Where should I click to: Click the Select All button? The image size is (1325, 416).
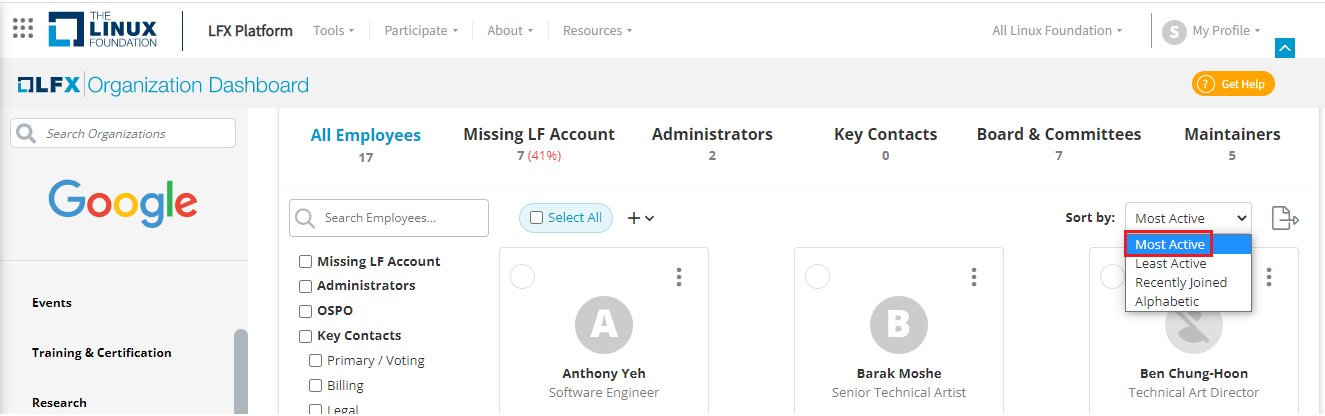pyautogui.click(x=566, y=218)
